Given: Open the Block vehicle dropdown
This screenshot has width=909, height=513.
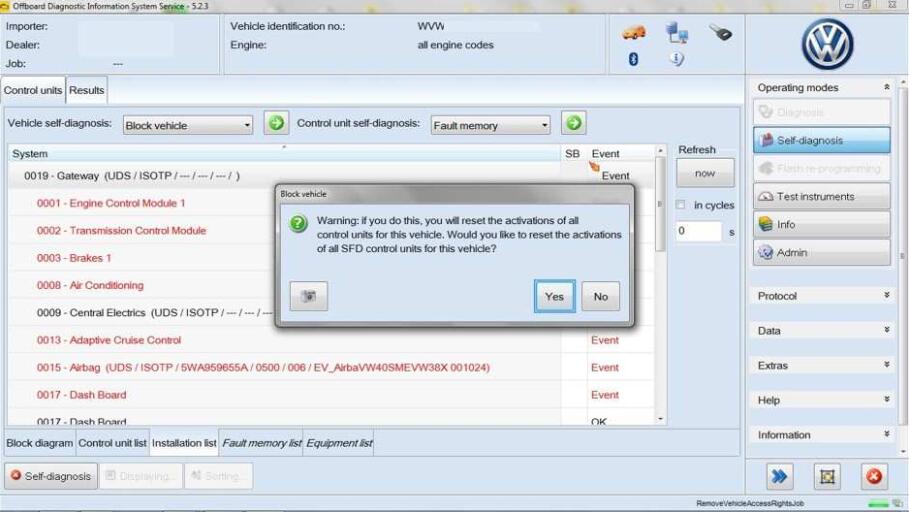Looking at the screenshot, I should coord(188,125).
